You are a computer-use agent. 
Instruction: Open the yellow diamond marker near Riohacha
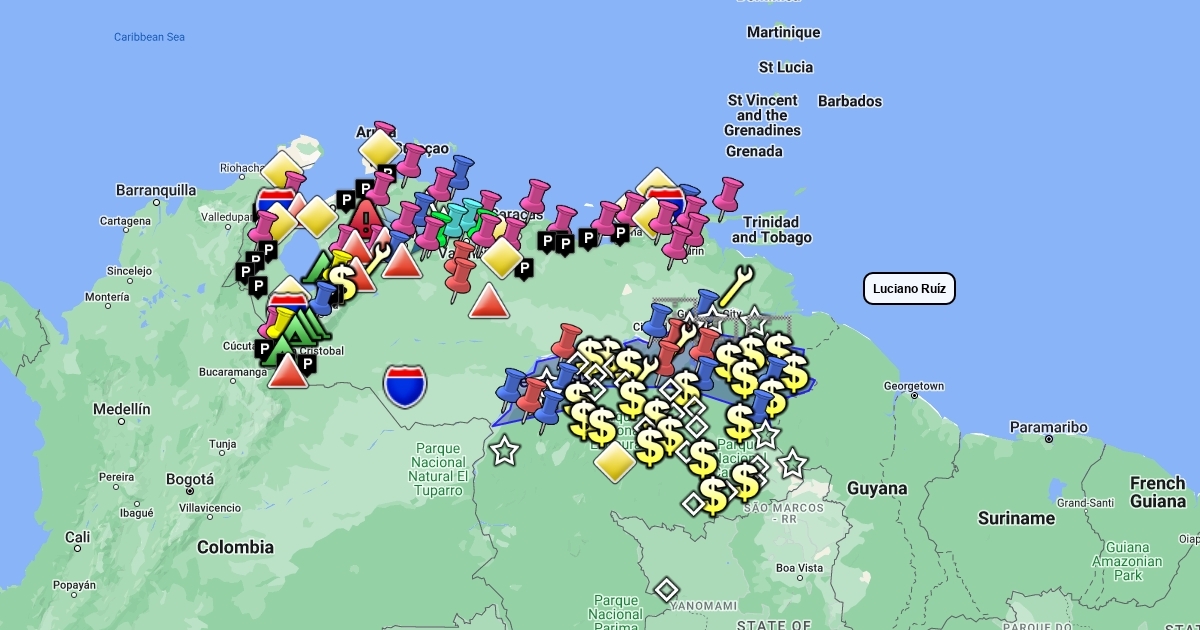pos(282,170)
